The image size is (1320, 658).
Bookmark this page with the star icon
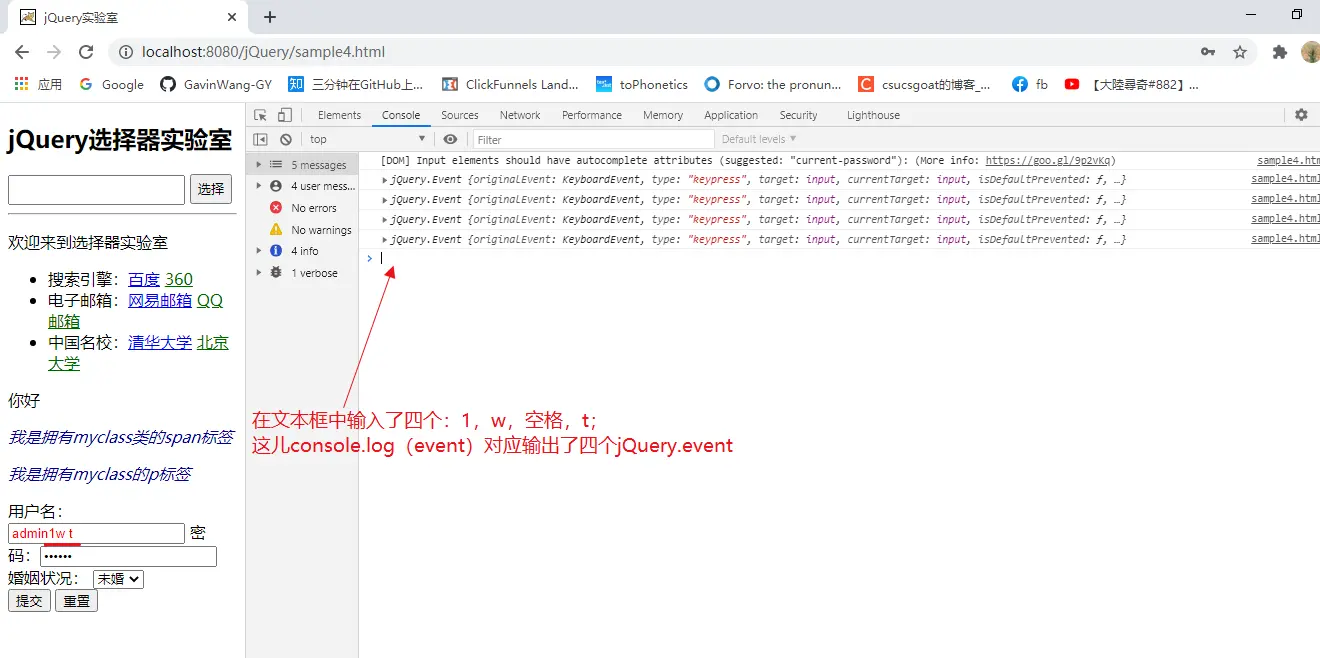(1240, 52)
